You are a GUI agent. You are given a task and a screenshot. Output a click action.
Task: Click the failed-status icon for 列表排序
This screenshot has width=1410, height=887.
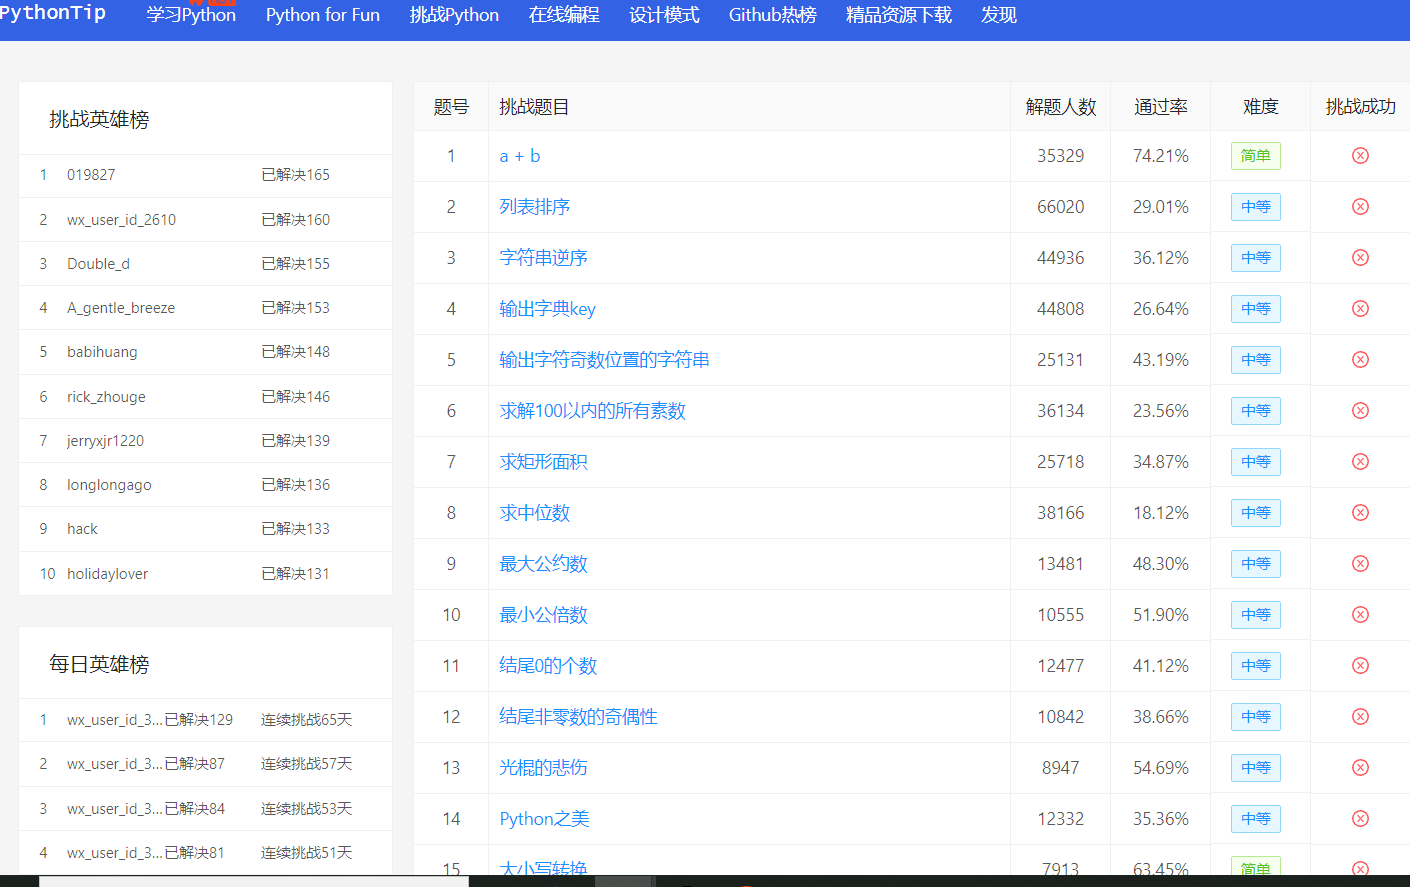click(x=1359, y=206)
